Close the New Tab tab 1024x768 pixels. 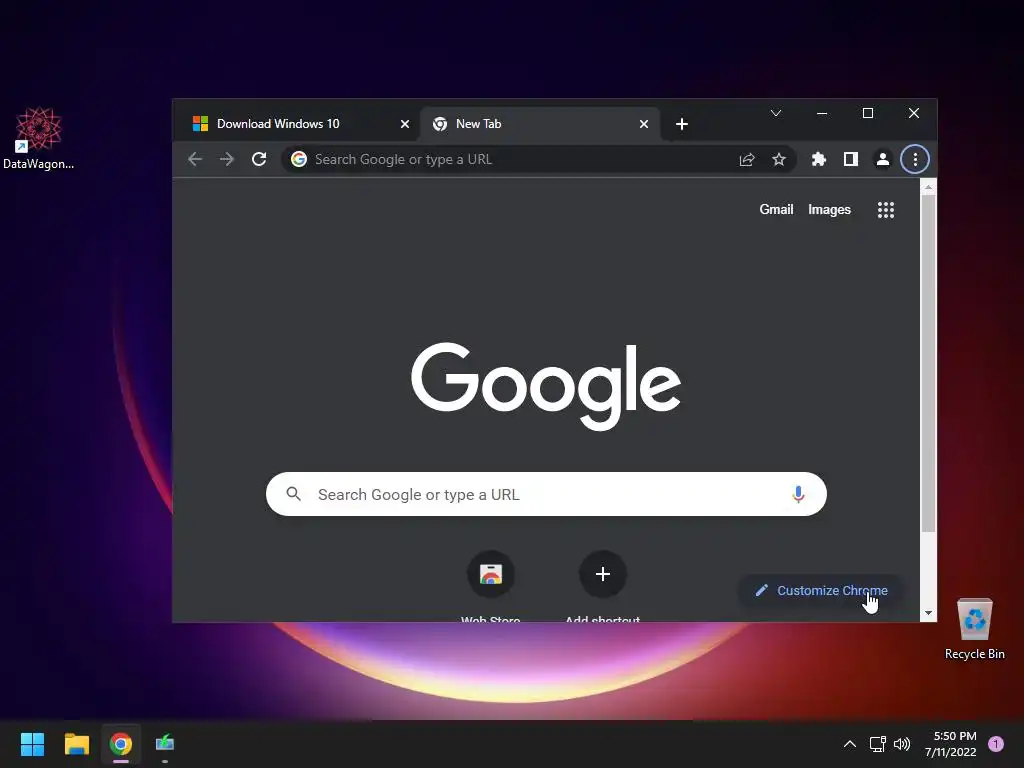(644, 124)
